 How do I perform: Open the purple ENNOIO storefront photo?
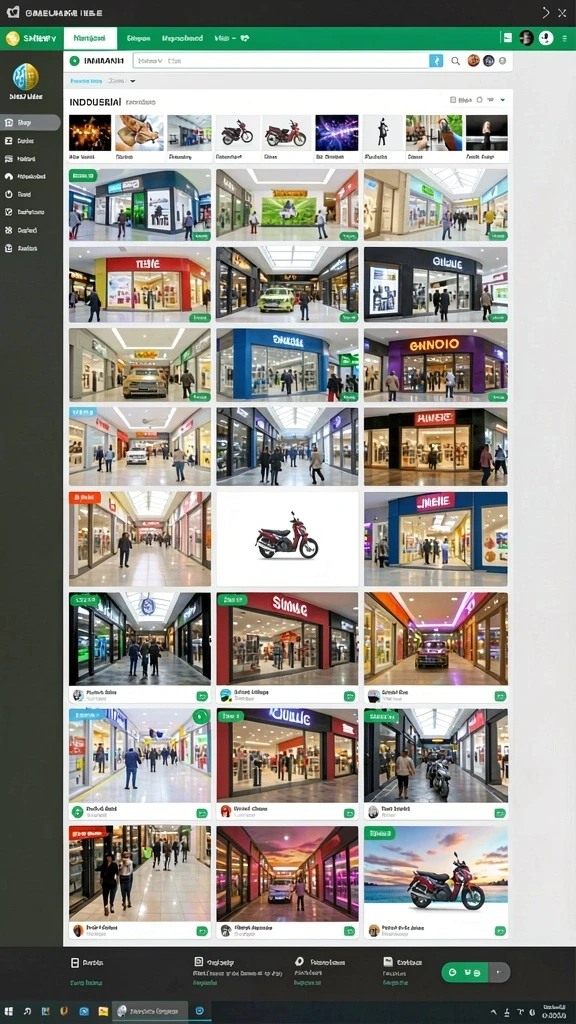coord(436,365)
